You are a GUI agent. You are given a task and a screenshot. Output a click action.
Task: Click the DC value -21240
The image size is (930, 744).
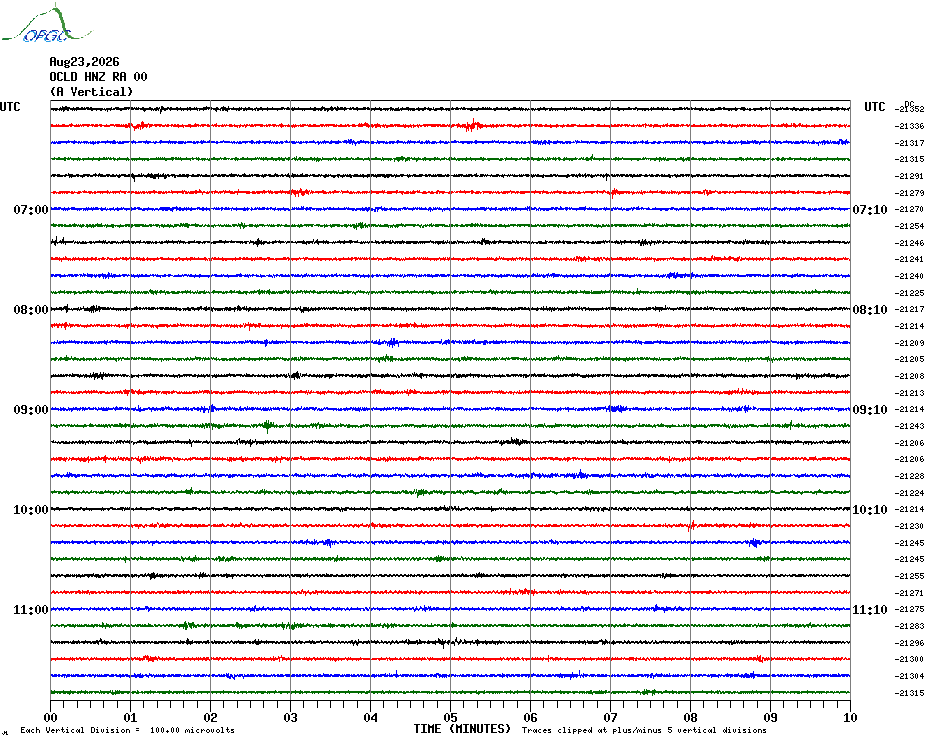coord(909,276)
